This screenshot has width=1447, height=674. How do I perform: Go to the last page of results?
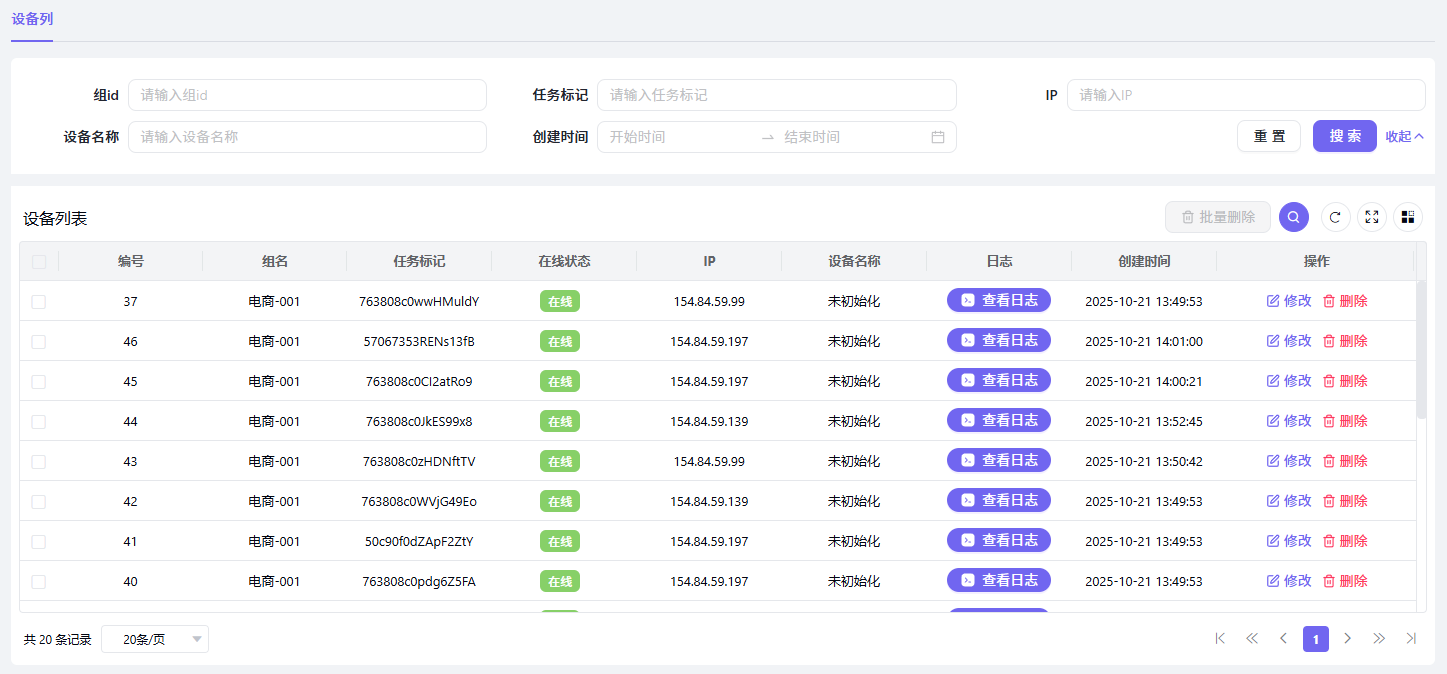pos(1411,639)
